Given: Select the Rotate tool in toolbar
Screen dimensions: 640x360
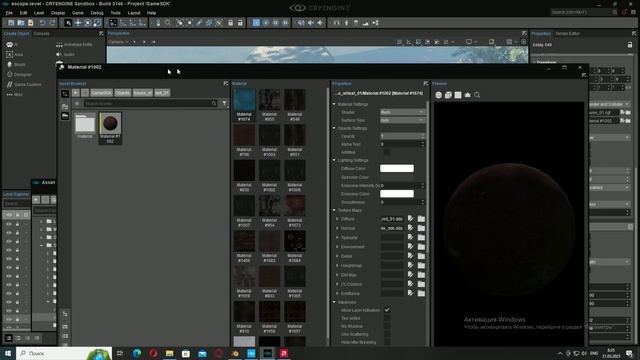Looking at the screenshot, I should coord(87,23).
